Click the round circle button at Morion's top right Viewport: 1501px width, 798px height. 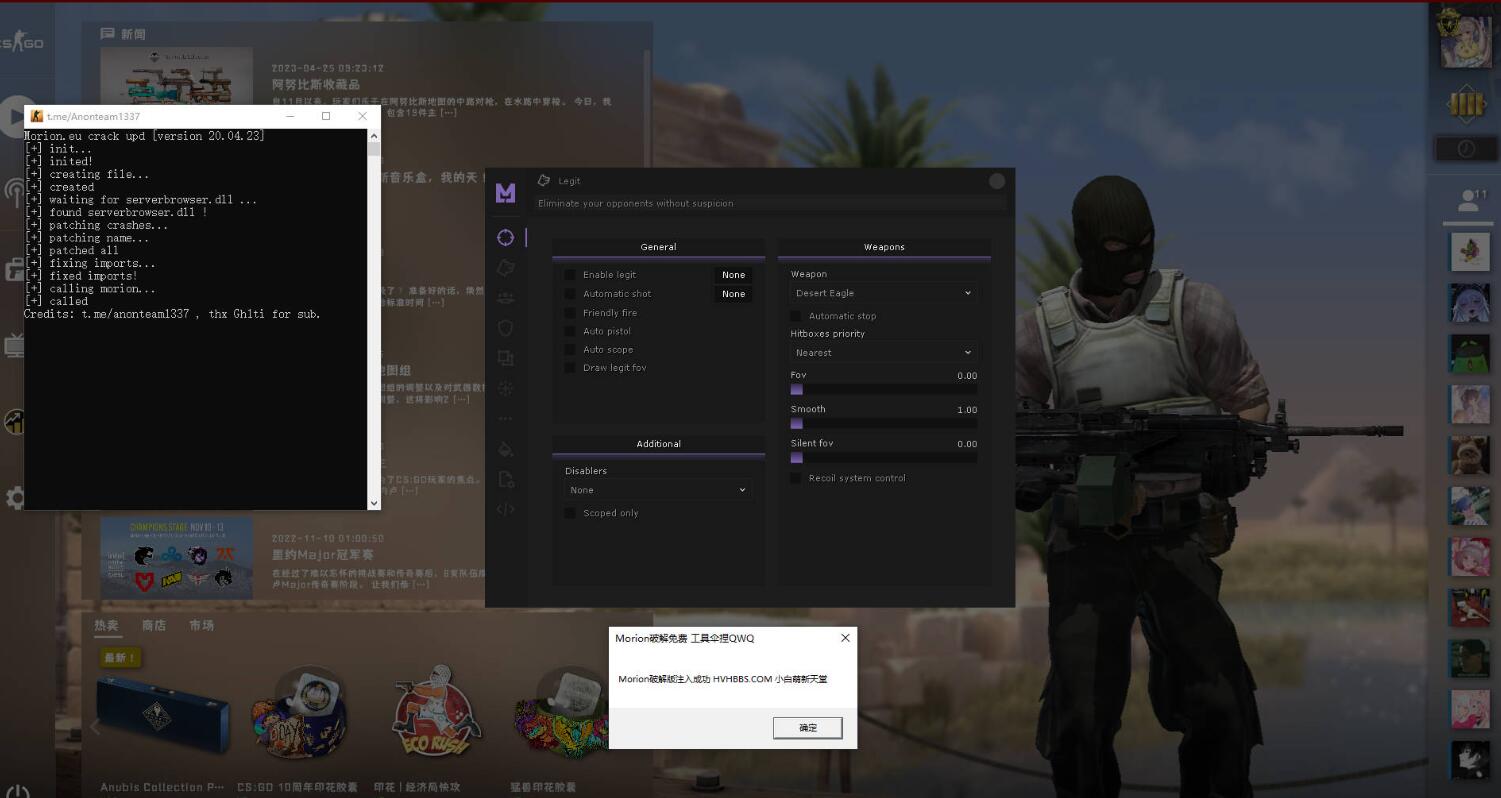[x=997, y=181]
